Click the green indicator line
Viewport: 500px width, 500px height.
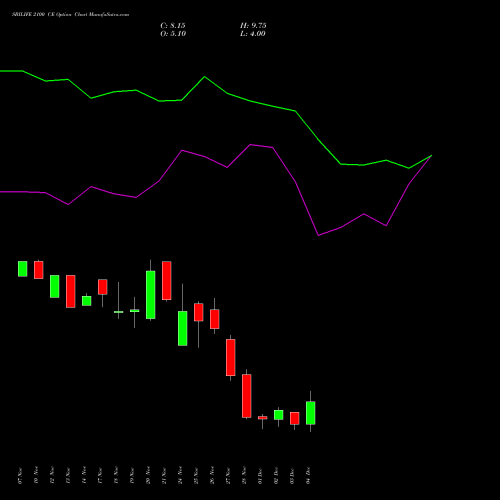click(205, 77)
